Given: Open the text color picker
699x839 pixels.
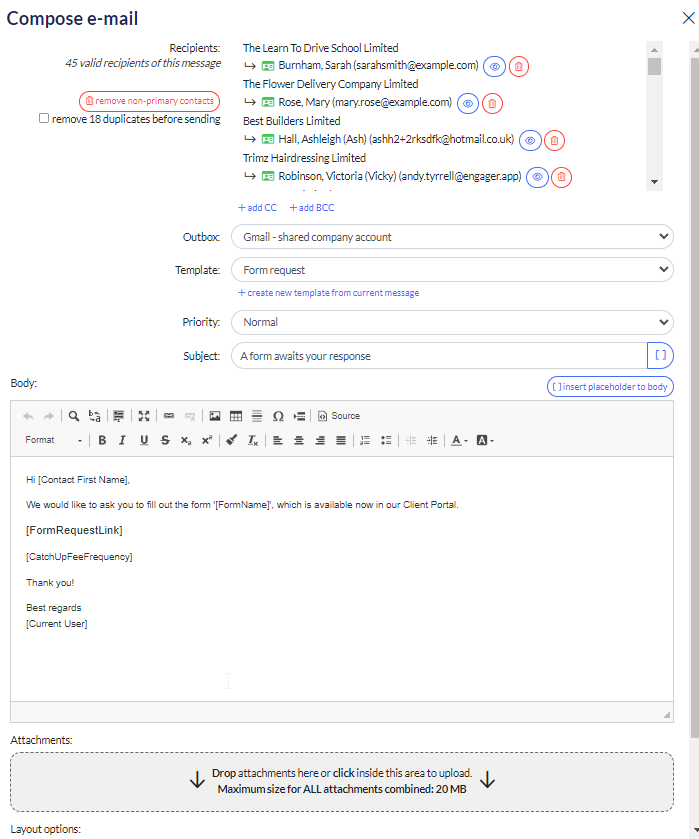Looking at the screenshot, I should [x=458, y=440].
